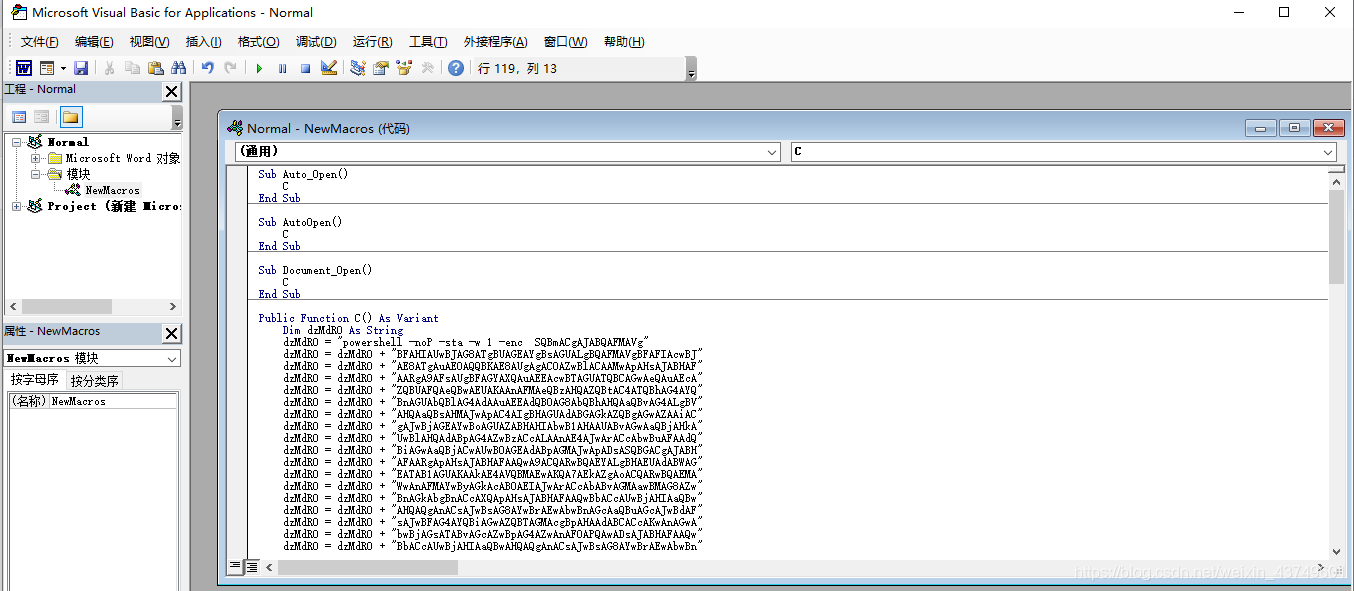The width and height of the screenshot is (1354, 591).
Task: Open Project Explorer toolbar icon
Action: 357,68
